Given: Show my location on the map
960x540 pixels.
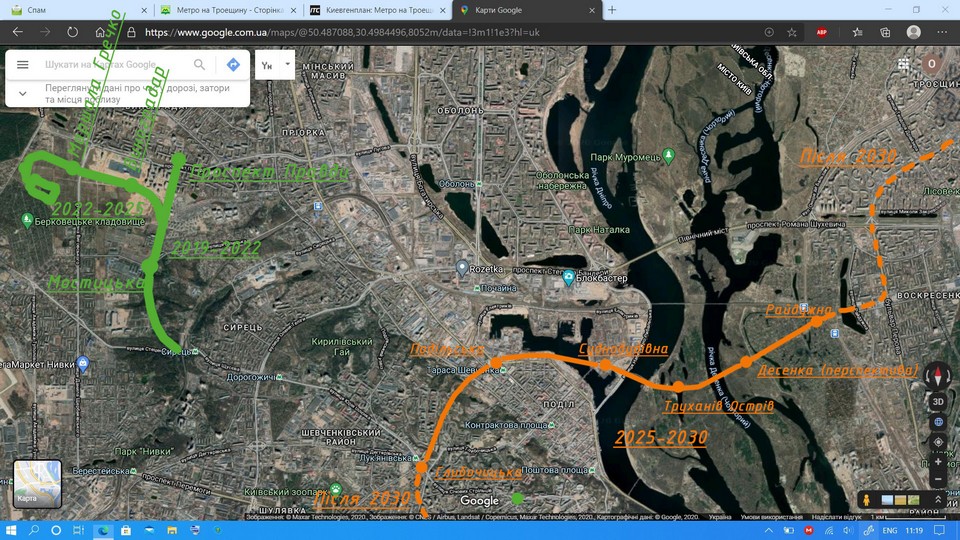Looking at the screenshot, I should (x=938, y=441).
